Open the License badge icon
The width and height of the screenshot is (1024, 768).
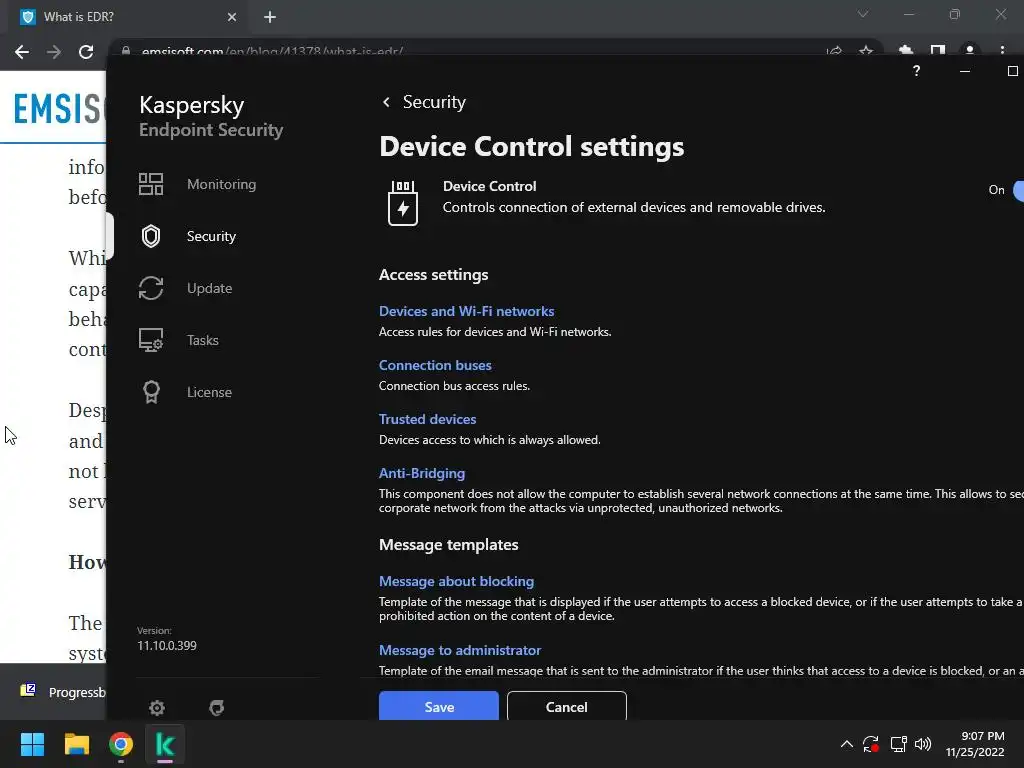(x=151, y=392)
